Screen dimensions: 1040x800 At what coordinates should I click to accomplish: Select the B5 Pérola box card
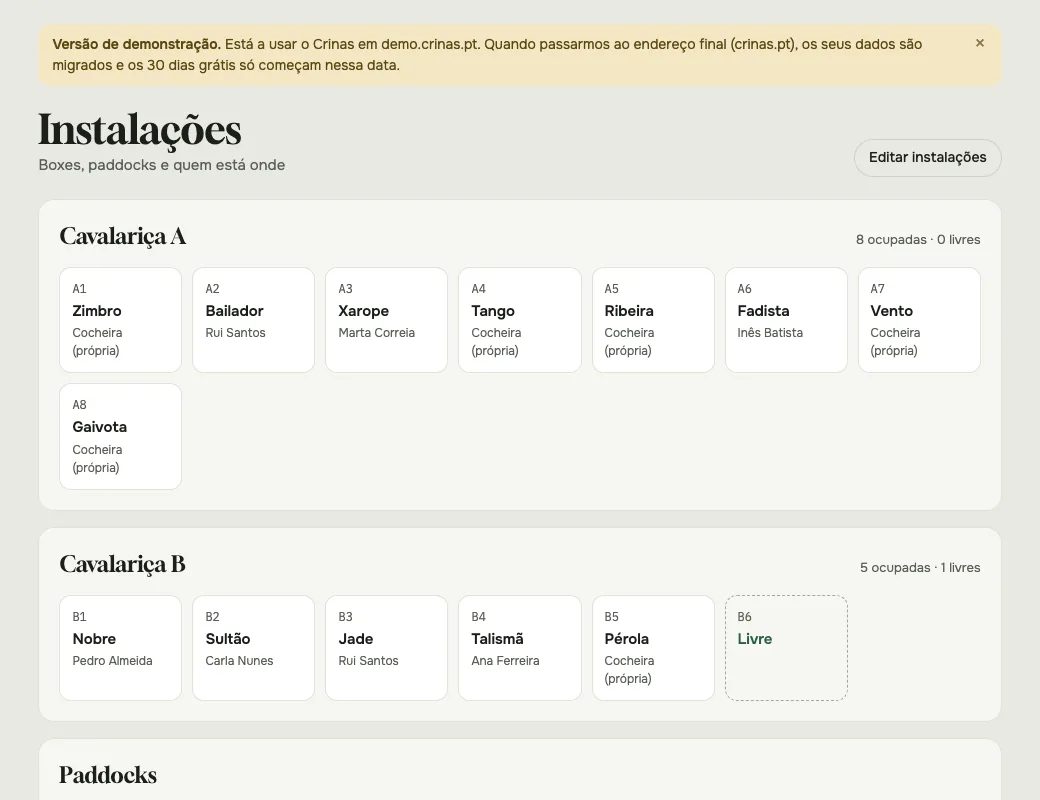(653, 648)
